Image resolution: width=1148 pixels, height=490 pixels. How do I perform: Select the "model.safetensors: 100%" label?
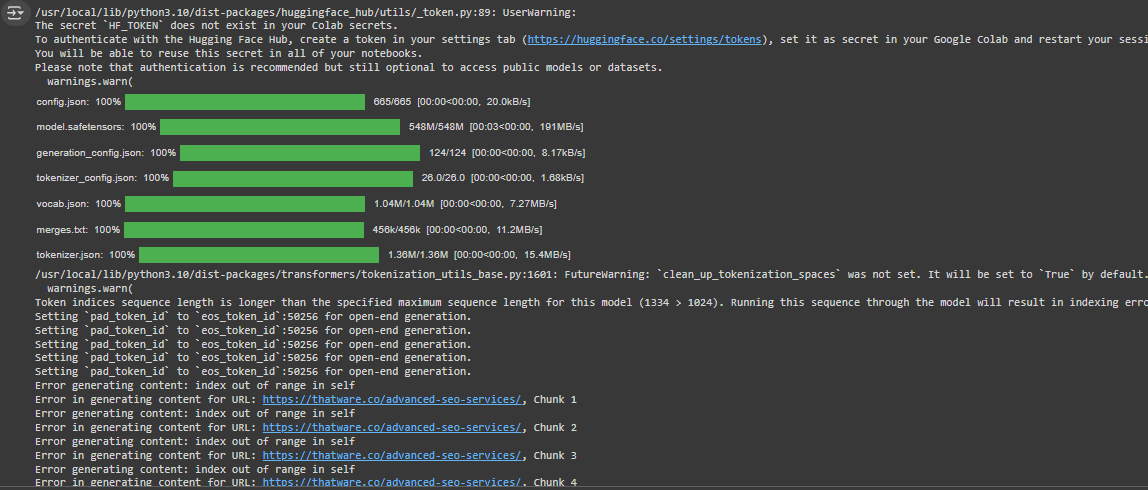pos(96,127)
